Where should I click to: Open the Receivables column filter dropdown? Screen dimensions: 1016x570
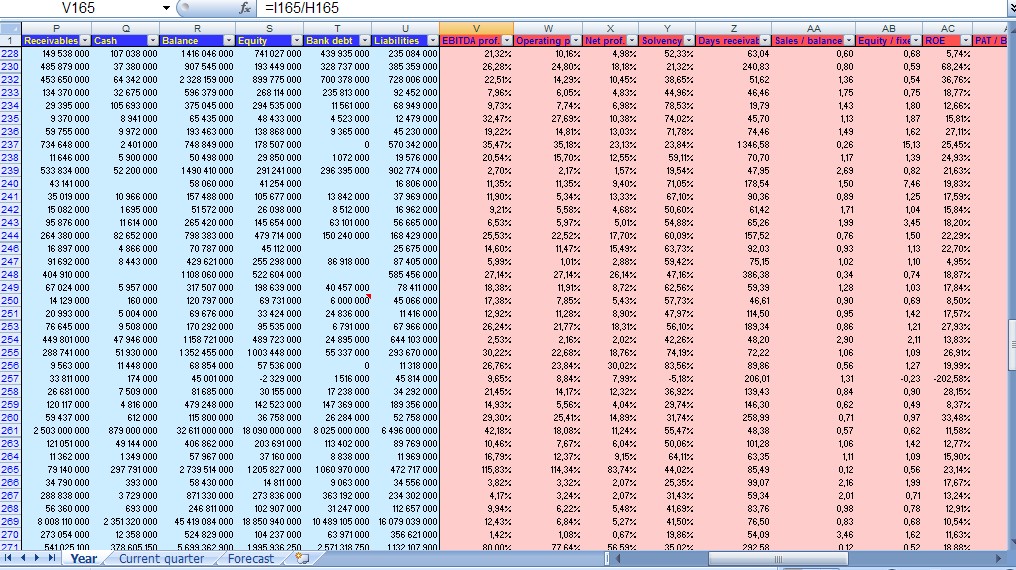pos(84,40)
